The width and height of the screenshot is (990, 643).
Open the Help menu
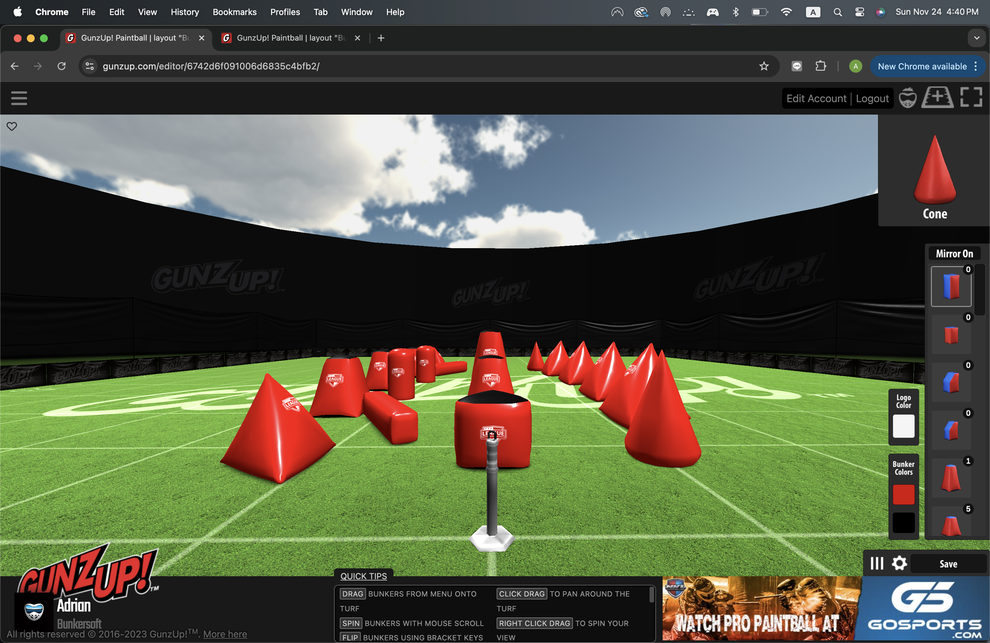(x=395, y=12)
